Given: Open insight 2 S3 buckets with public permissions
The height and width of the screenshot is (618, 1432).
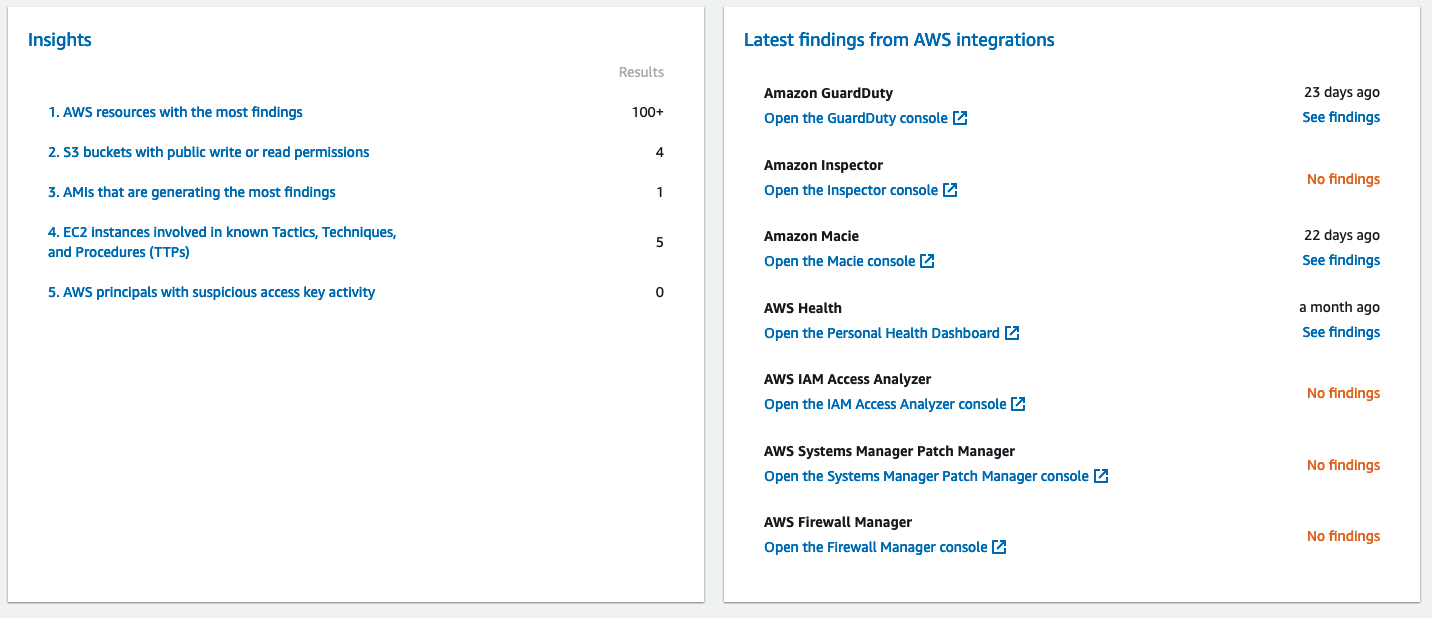Looking at the screenshot, I should pyautogui.click(x=209, y=152).
